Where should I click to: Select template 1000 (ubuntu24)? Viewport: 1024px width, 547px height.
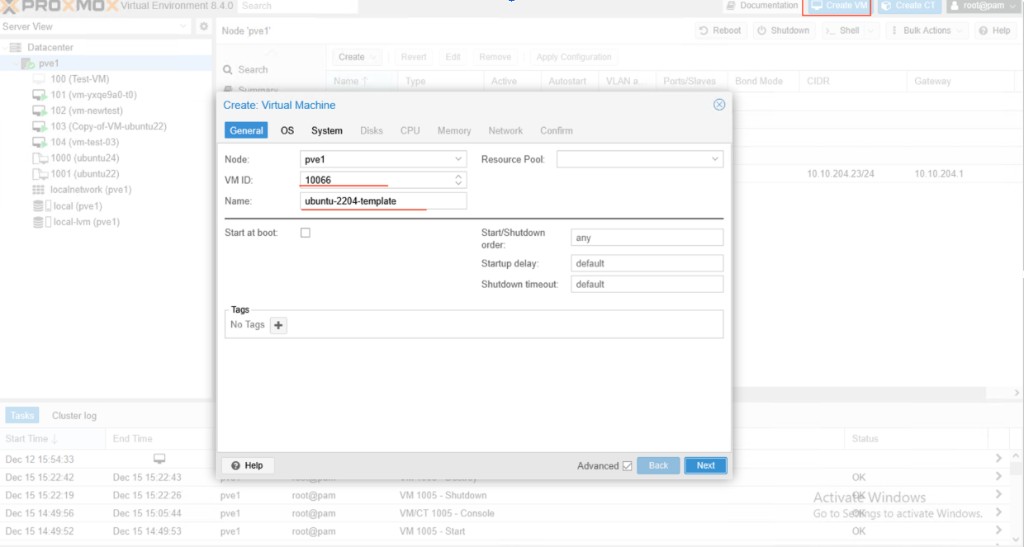(85, 158)
